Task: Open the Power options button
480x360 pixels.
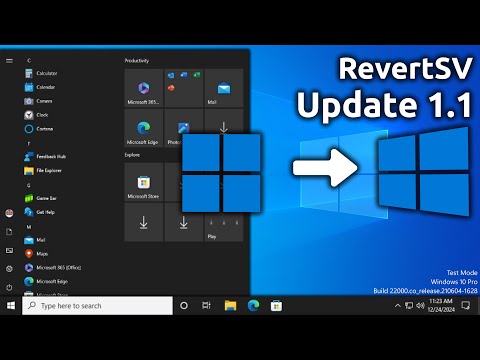Action: point(9,287)
